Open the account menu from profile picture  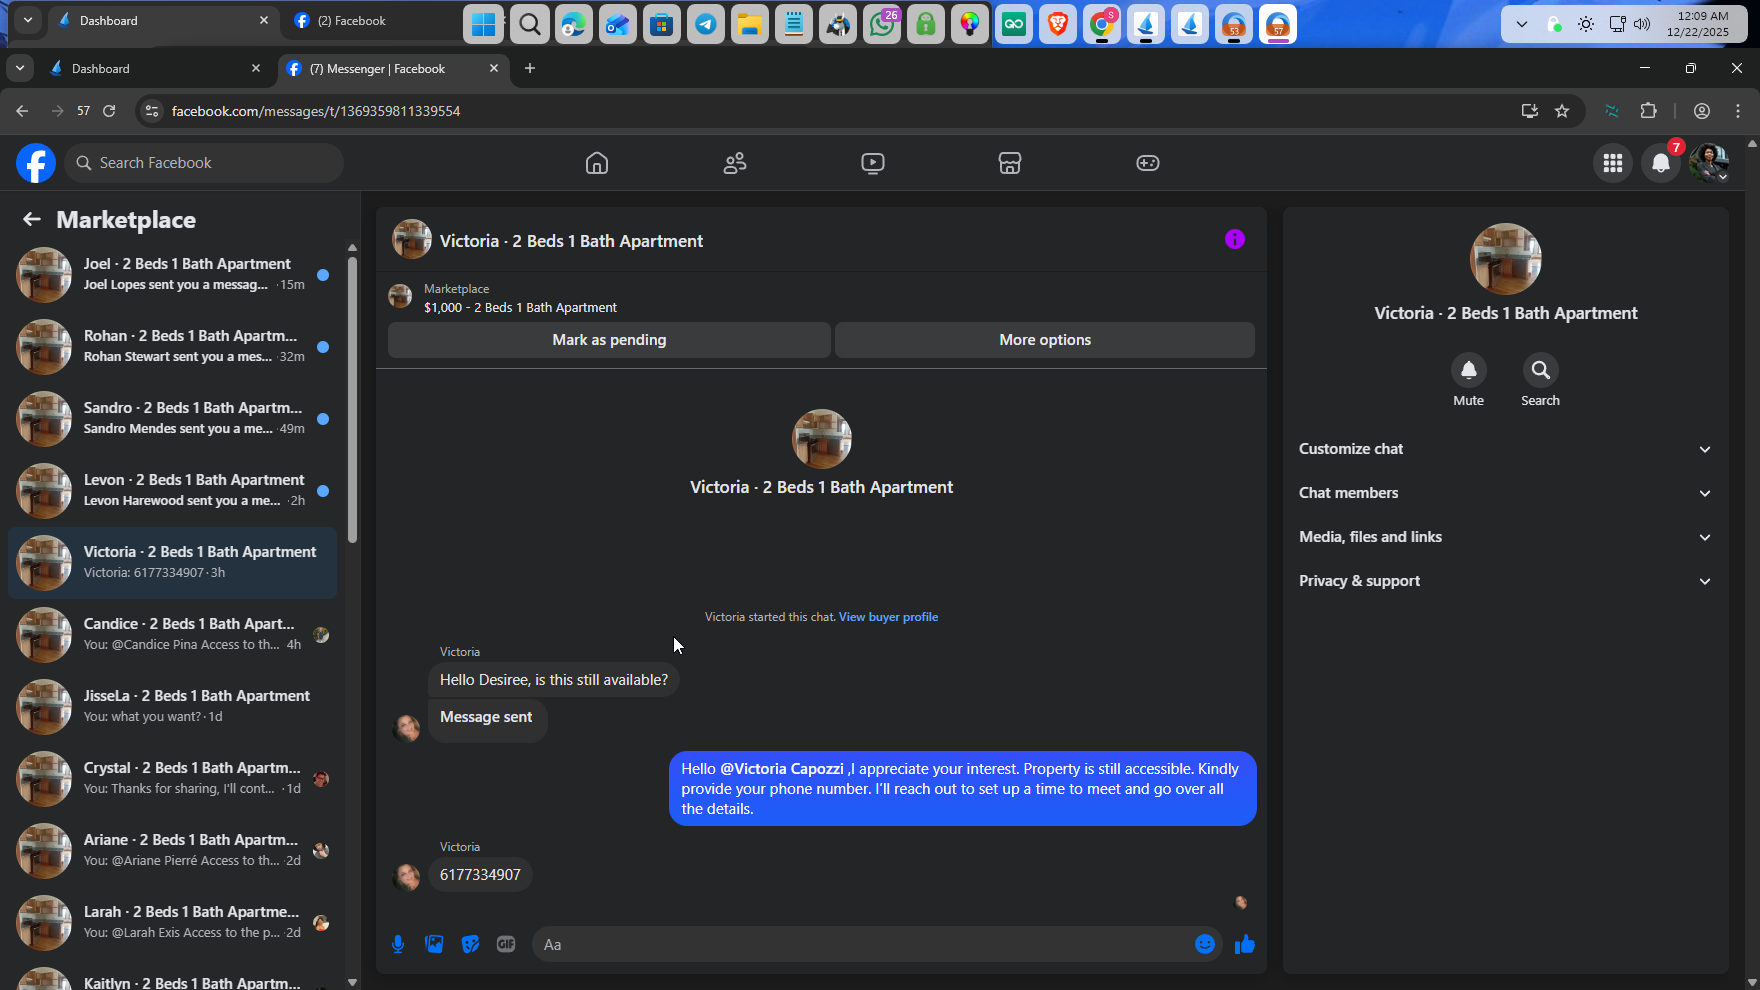[1709, 163]
